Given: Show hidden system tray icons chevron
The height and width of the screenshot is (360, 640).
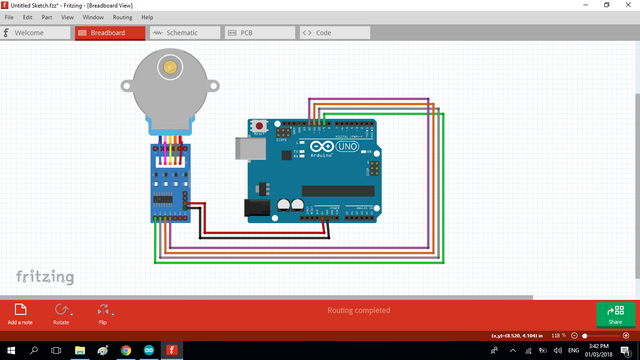Looking at the screenshot, I should [513, 351].
